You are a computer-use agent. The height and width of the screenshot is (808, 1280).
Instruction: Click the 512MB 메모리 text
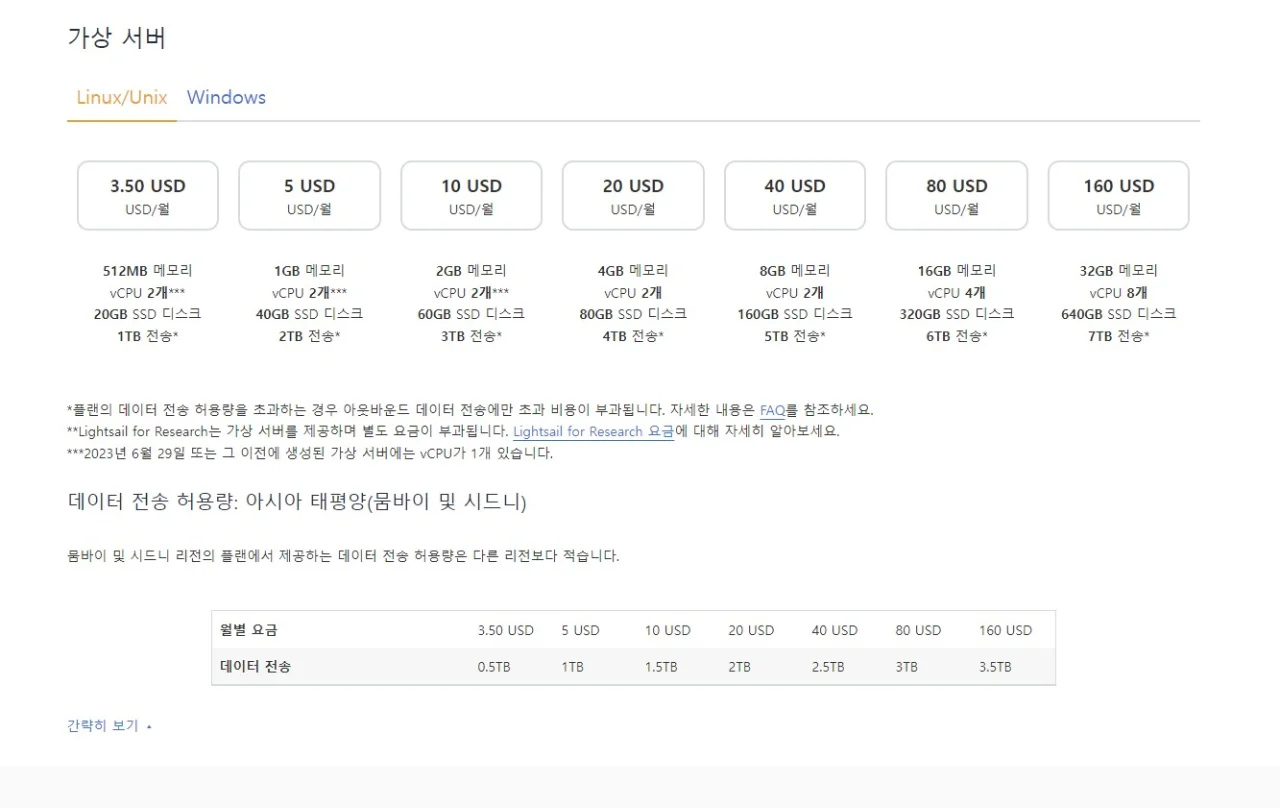pyautogui.click(x=148, y=270)
